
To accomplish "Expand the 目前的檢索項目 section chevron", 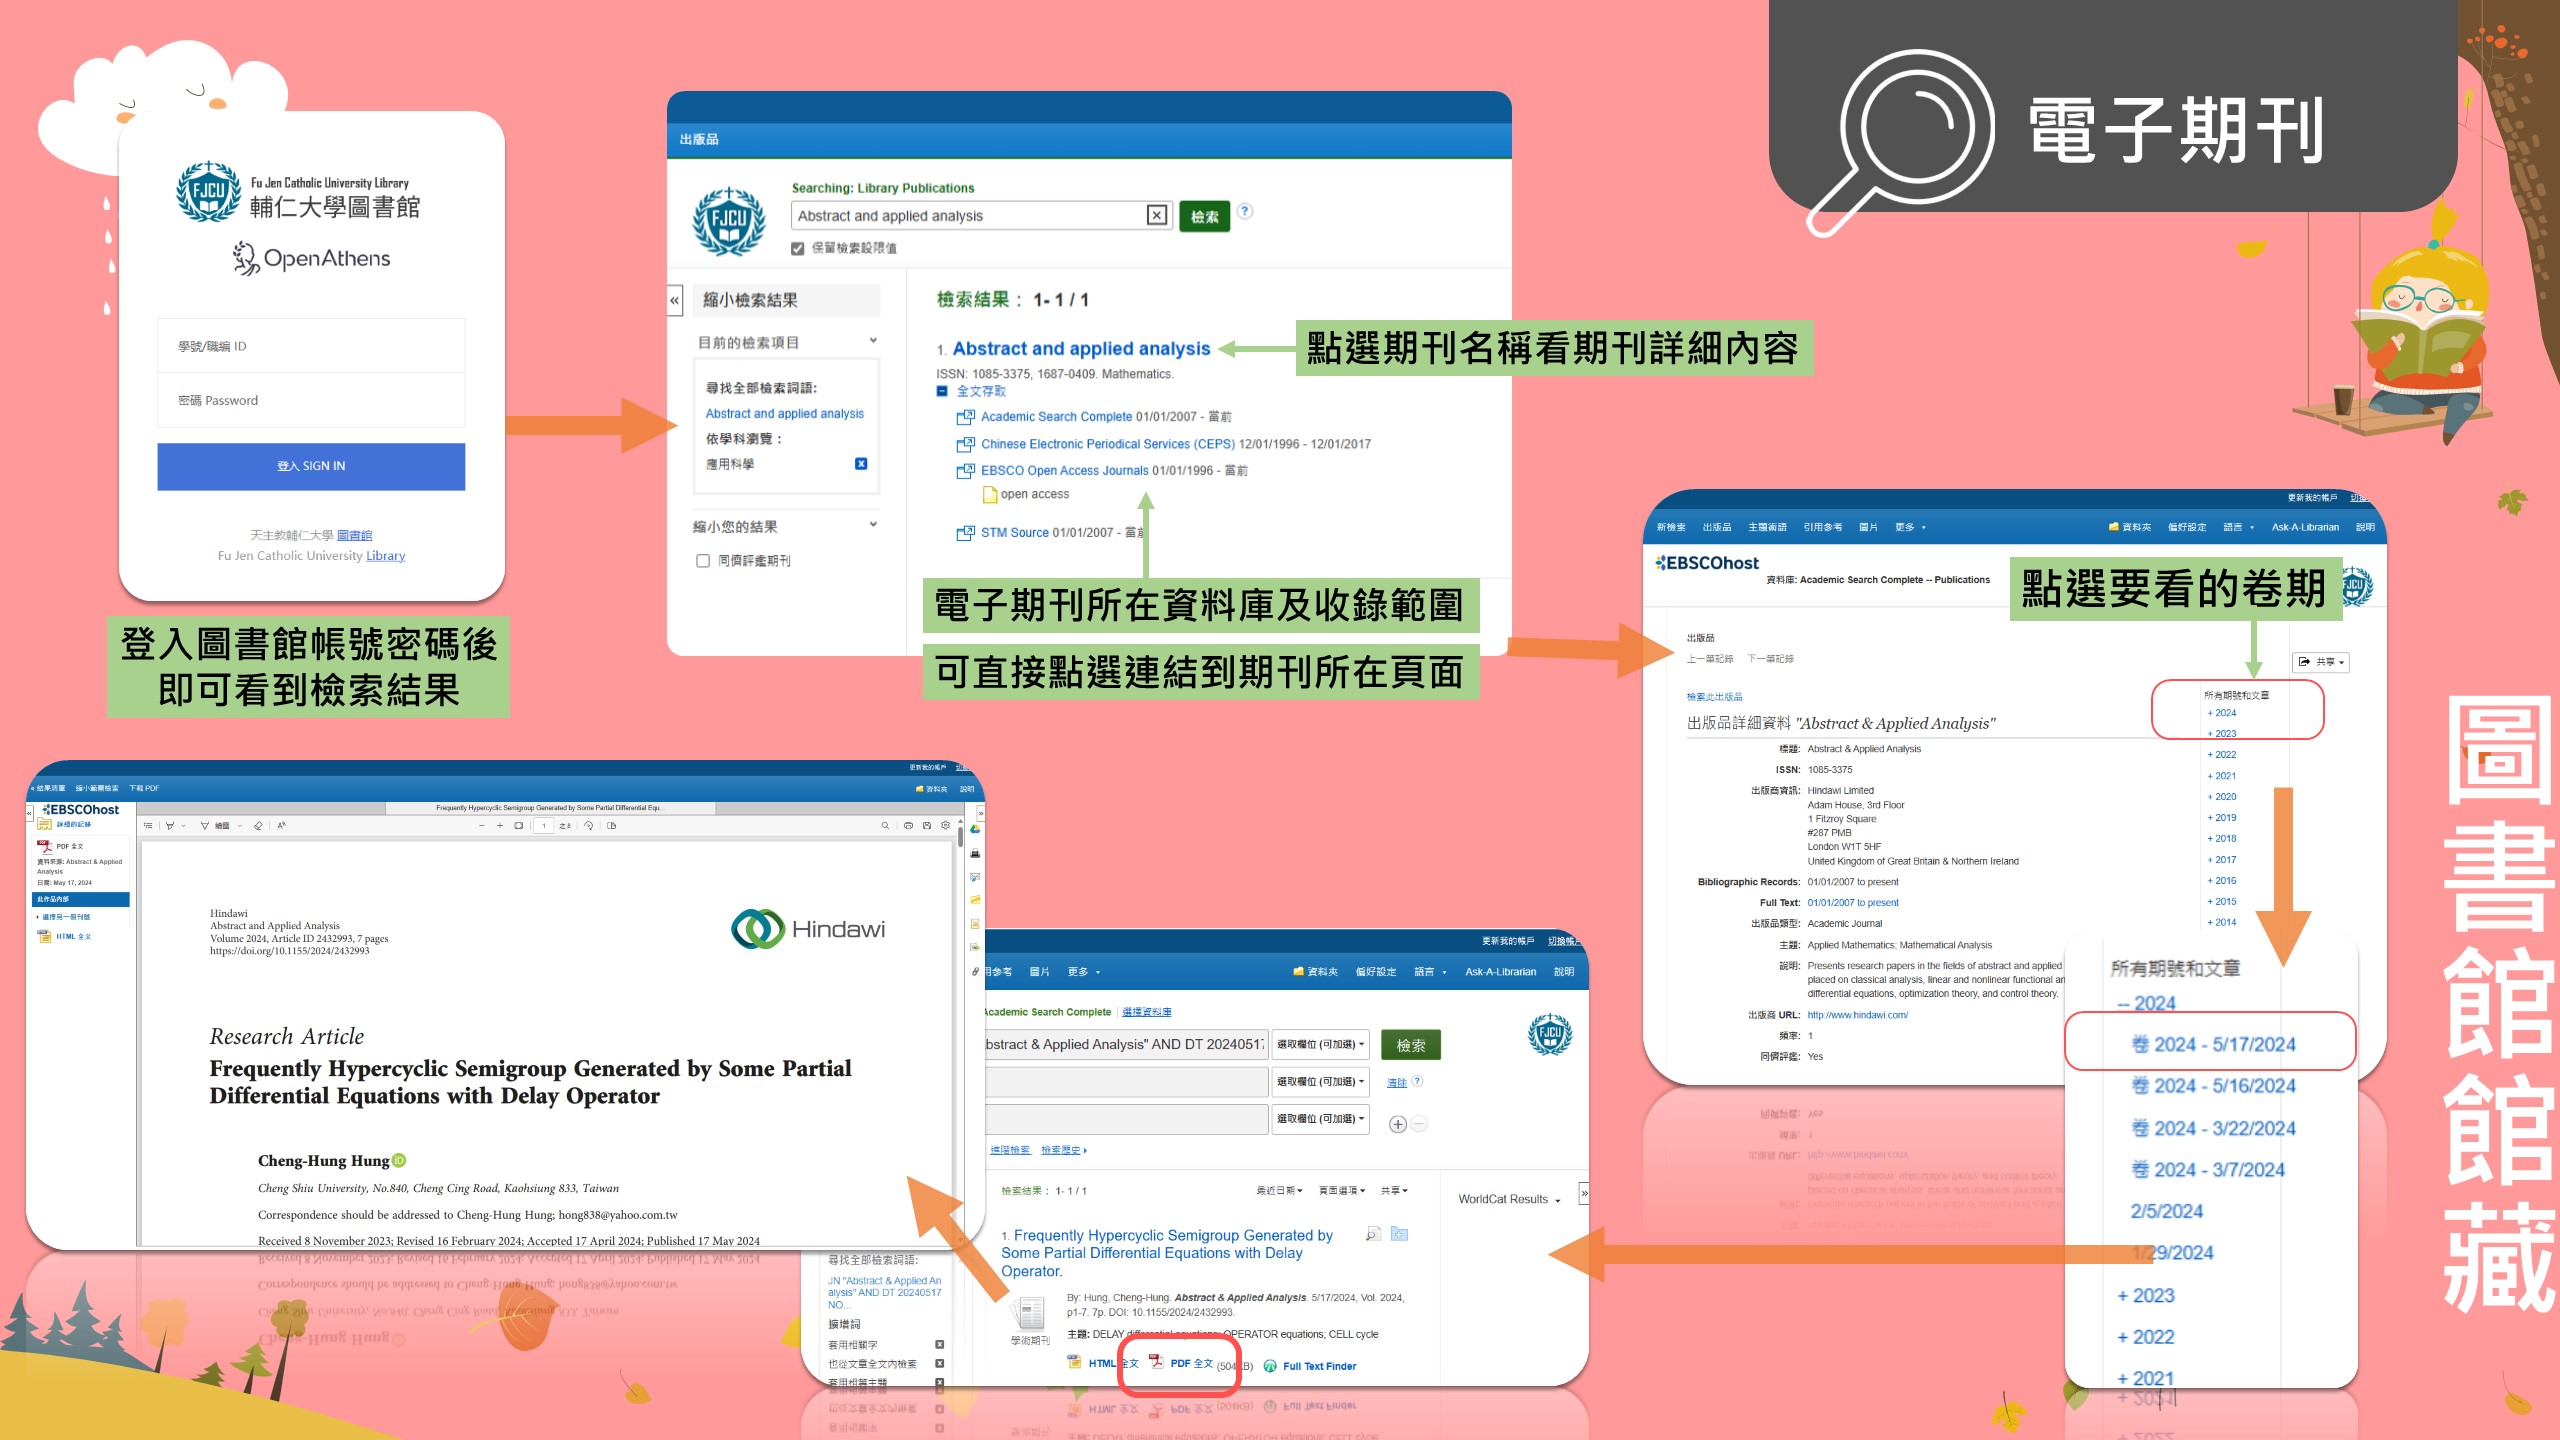I will point(873,341).
